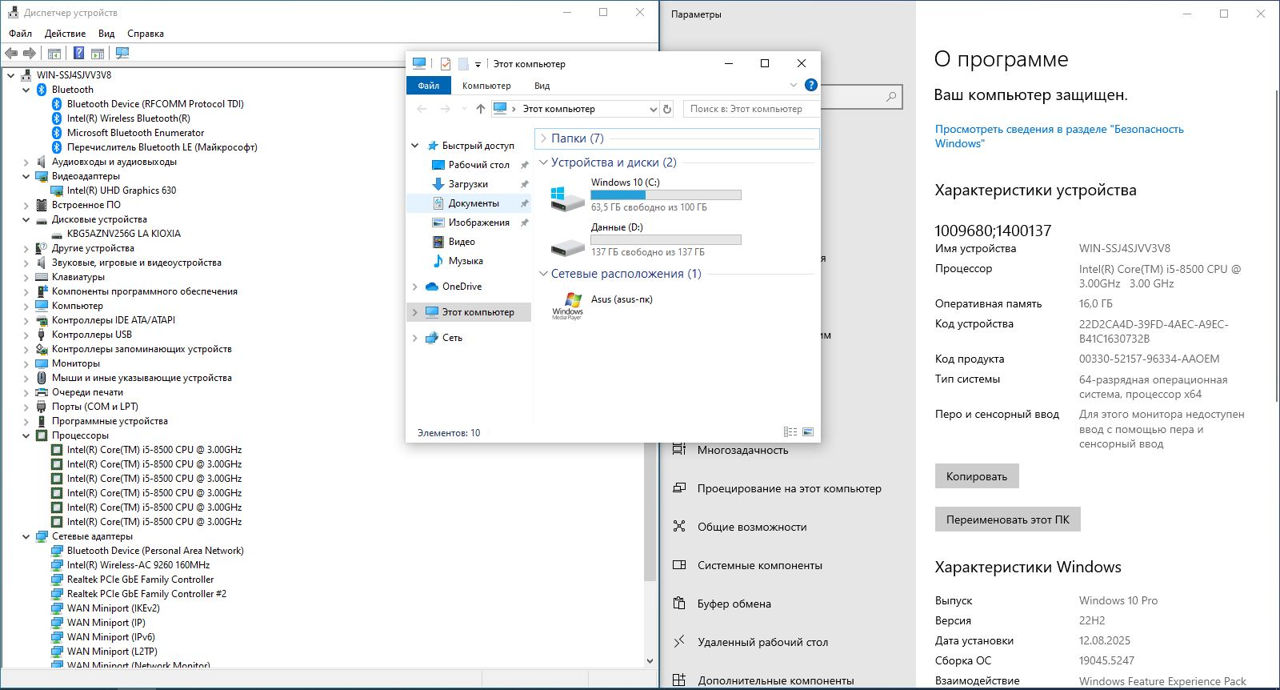The height and width of the screenshot is (690, 1280).
Task: Expand the Клавиатуры category in Device Manager
Action: pos(26,277)
